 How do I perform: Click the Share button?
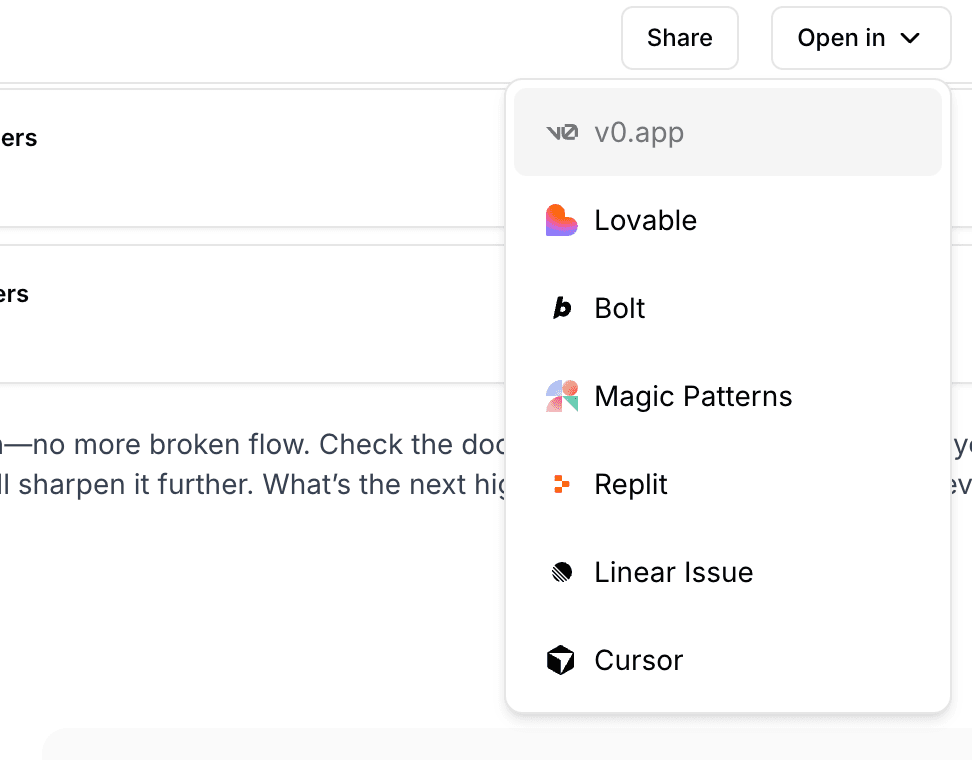coord(679,38)
